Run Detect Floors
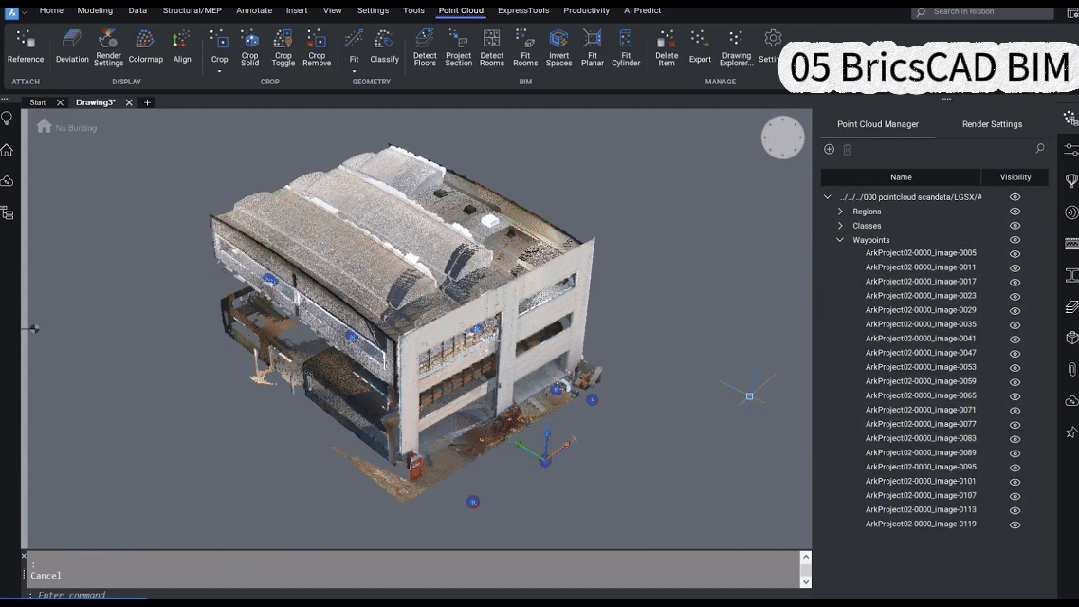The height and width of the screenshot is (607, 1079). pyautogui.click(x=425, y=47)
